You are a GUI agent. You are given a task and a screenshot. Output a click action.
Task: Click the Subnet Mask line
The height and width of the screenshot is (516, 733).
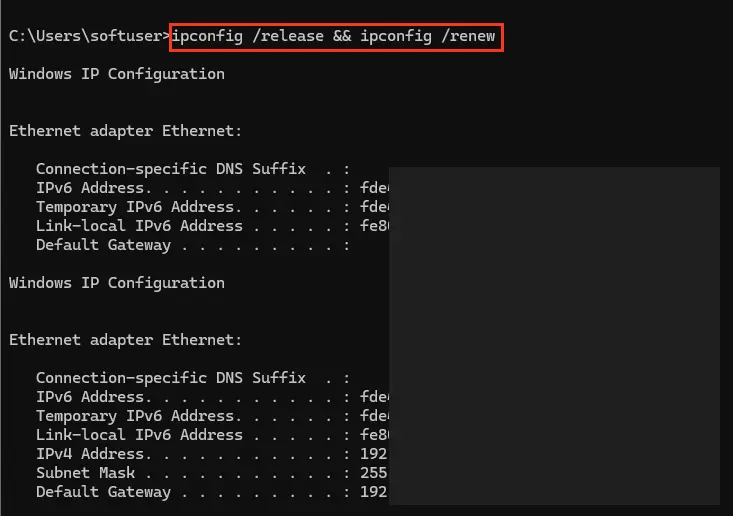(212, 473)
